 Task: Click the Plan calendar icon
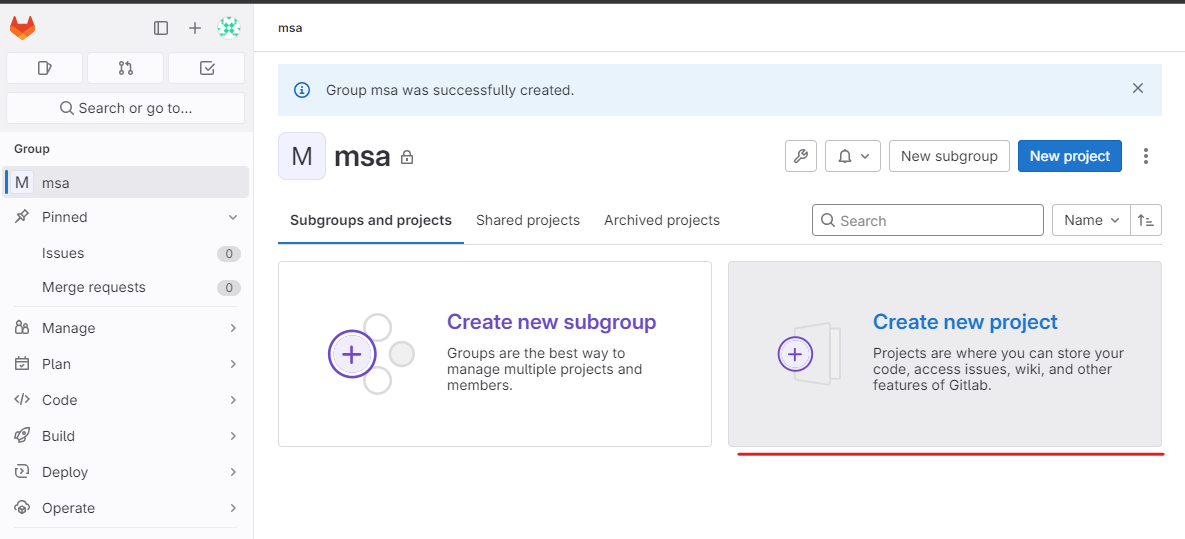22,364
